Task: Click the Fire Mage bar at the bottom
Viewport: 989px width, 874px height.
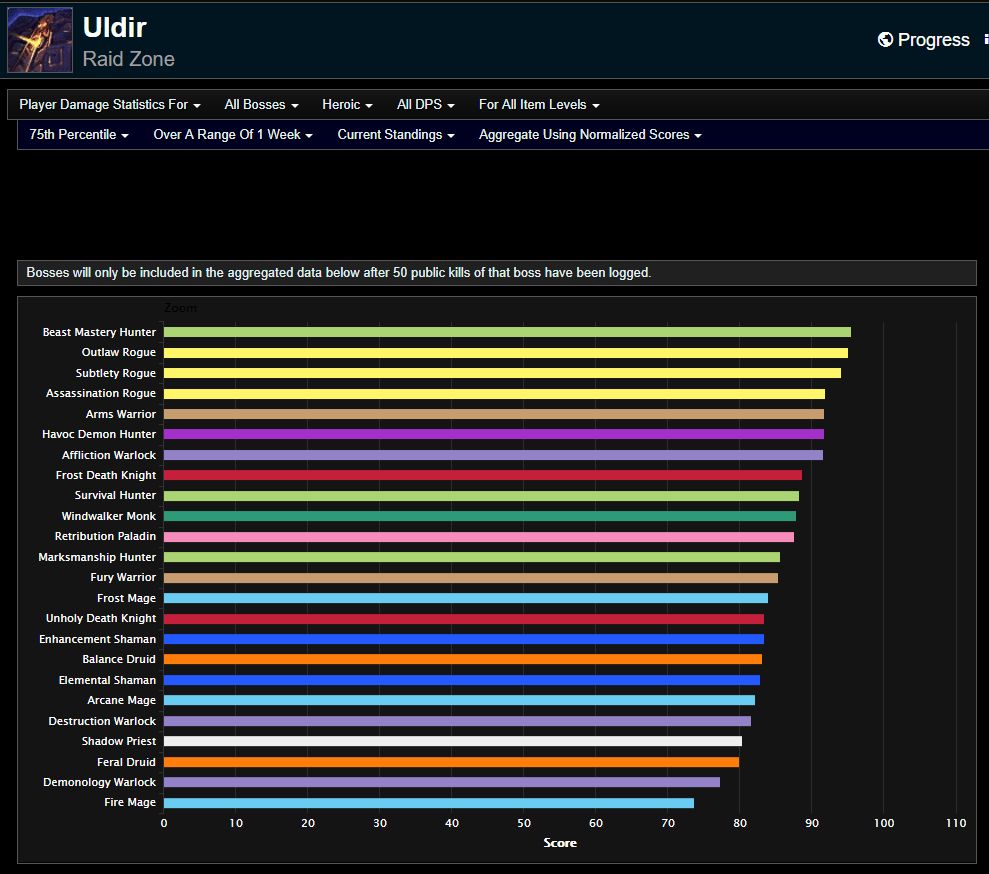Action: click(x=430, y=802)
